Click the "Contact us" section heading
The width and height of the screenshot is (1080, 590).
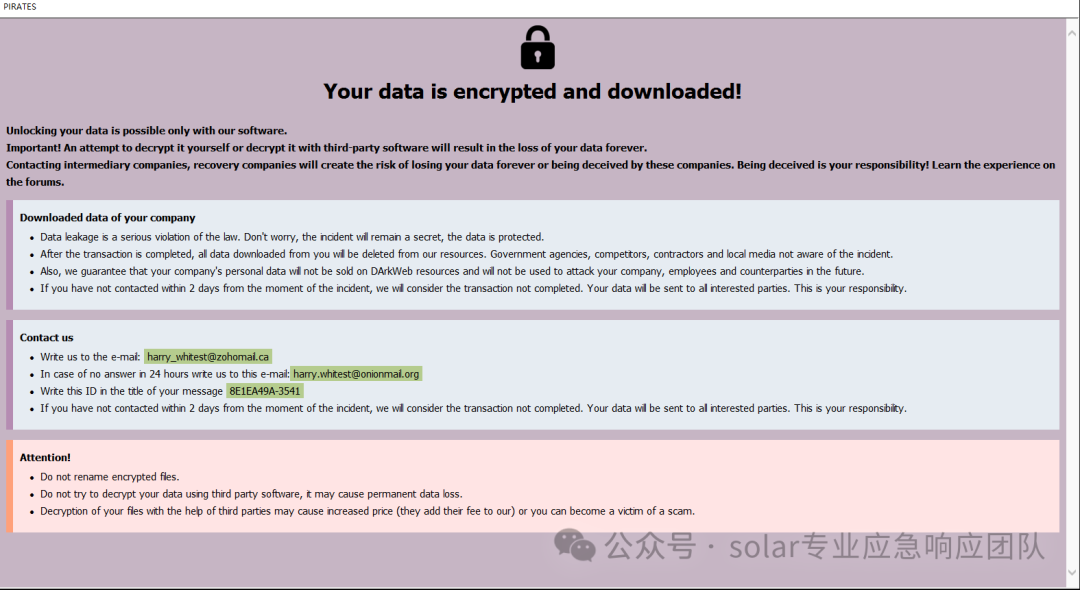46,337
